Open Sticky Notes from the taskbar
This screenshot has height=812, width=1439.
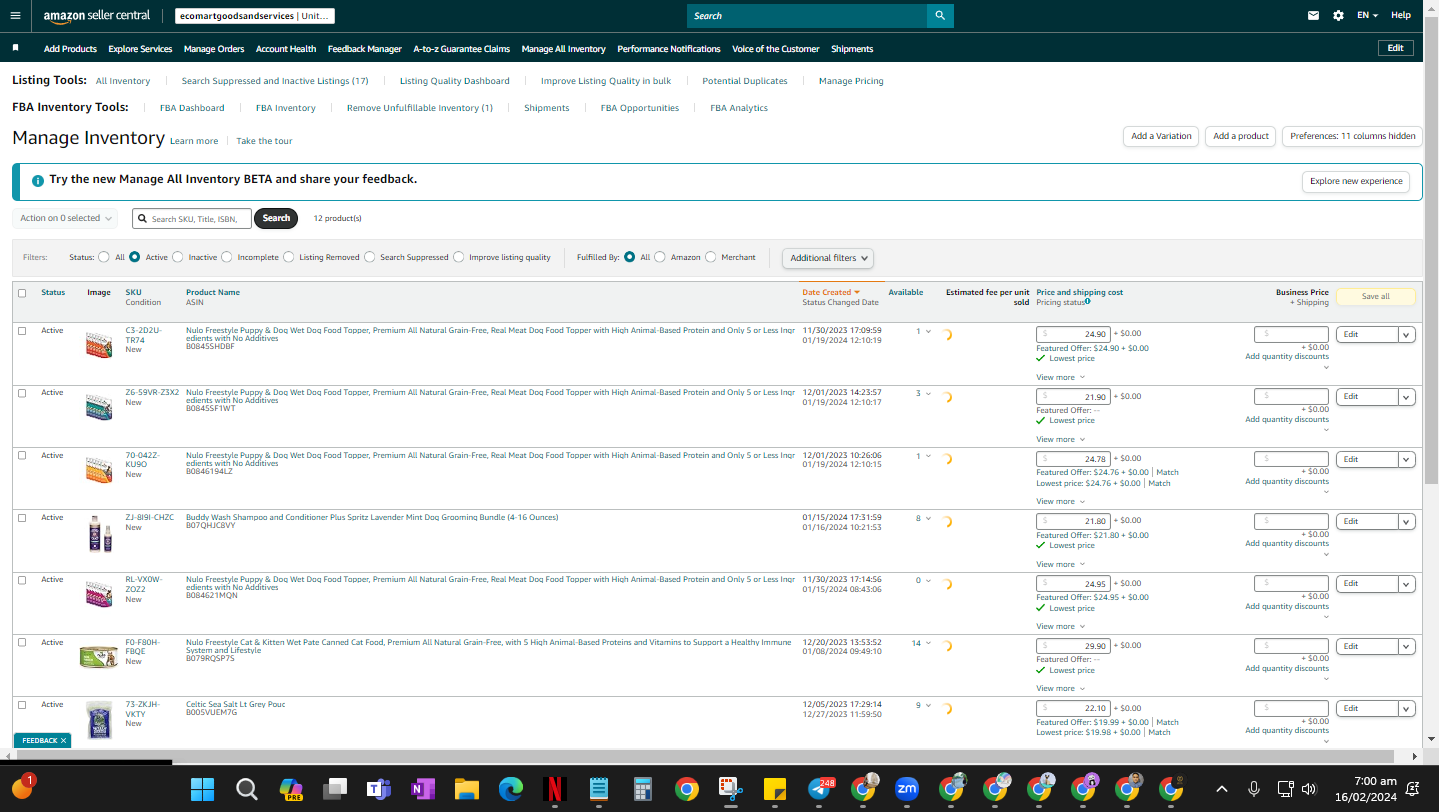click(774, 789)
